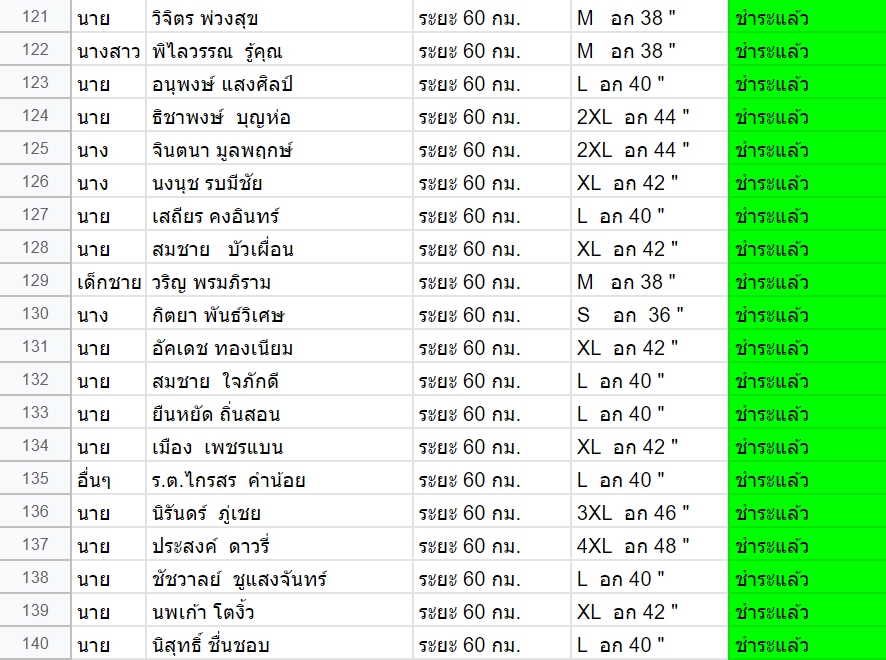Select name cell เสถียร คงอินทร์
This screenshot has height=660, width=886.
pyautogui.click(x=279, y=215)
